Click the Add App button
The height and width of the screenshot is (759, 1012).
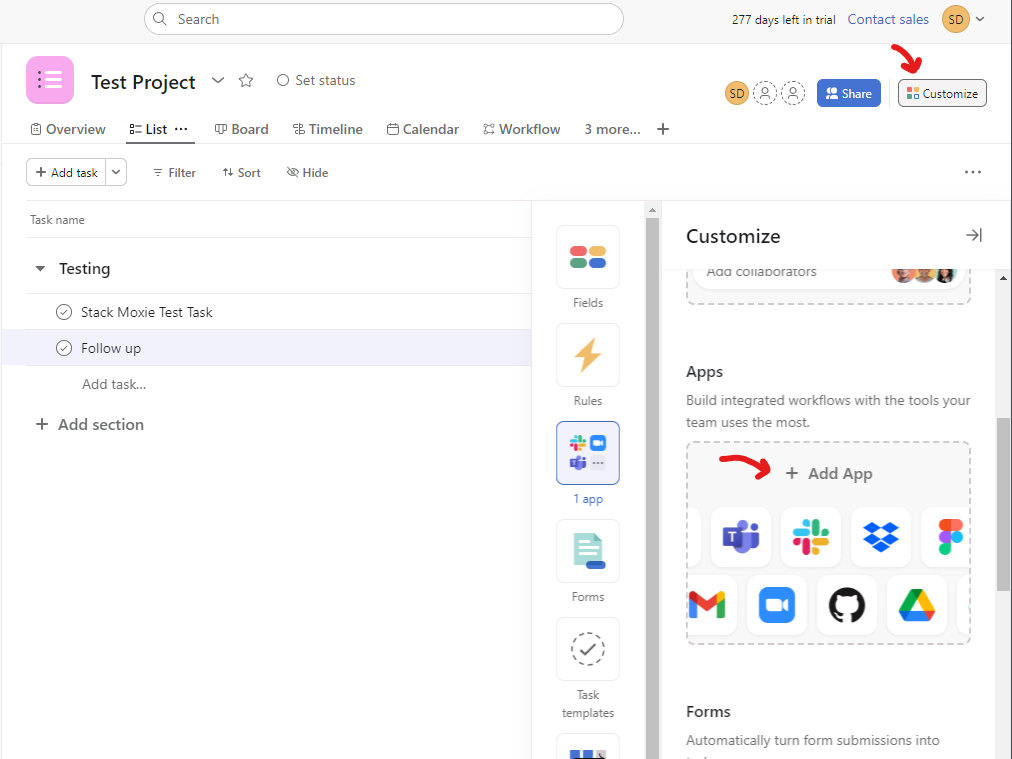[x=829, y=474]
